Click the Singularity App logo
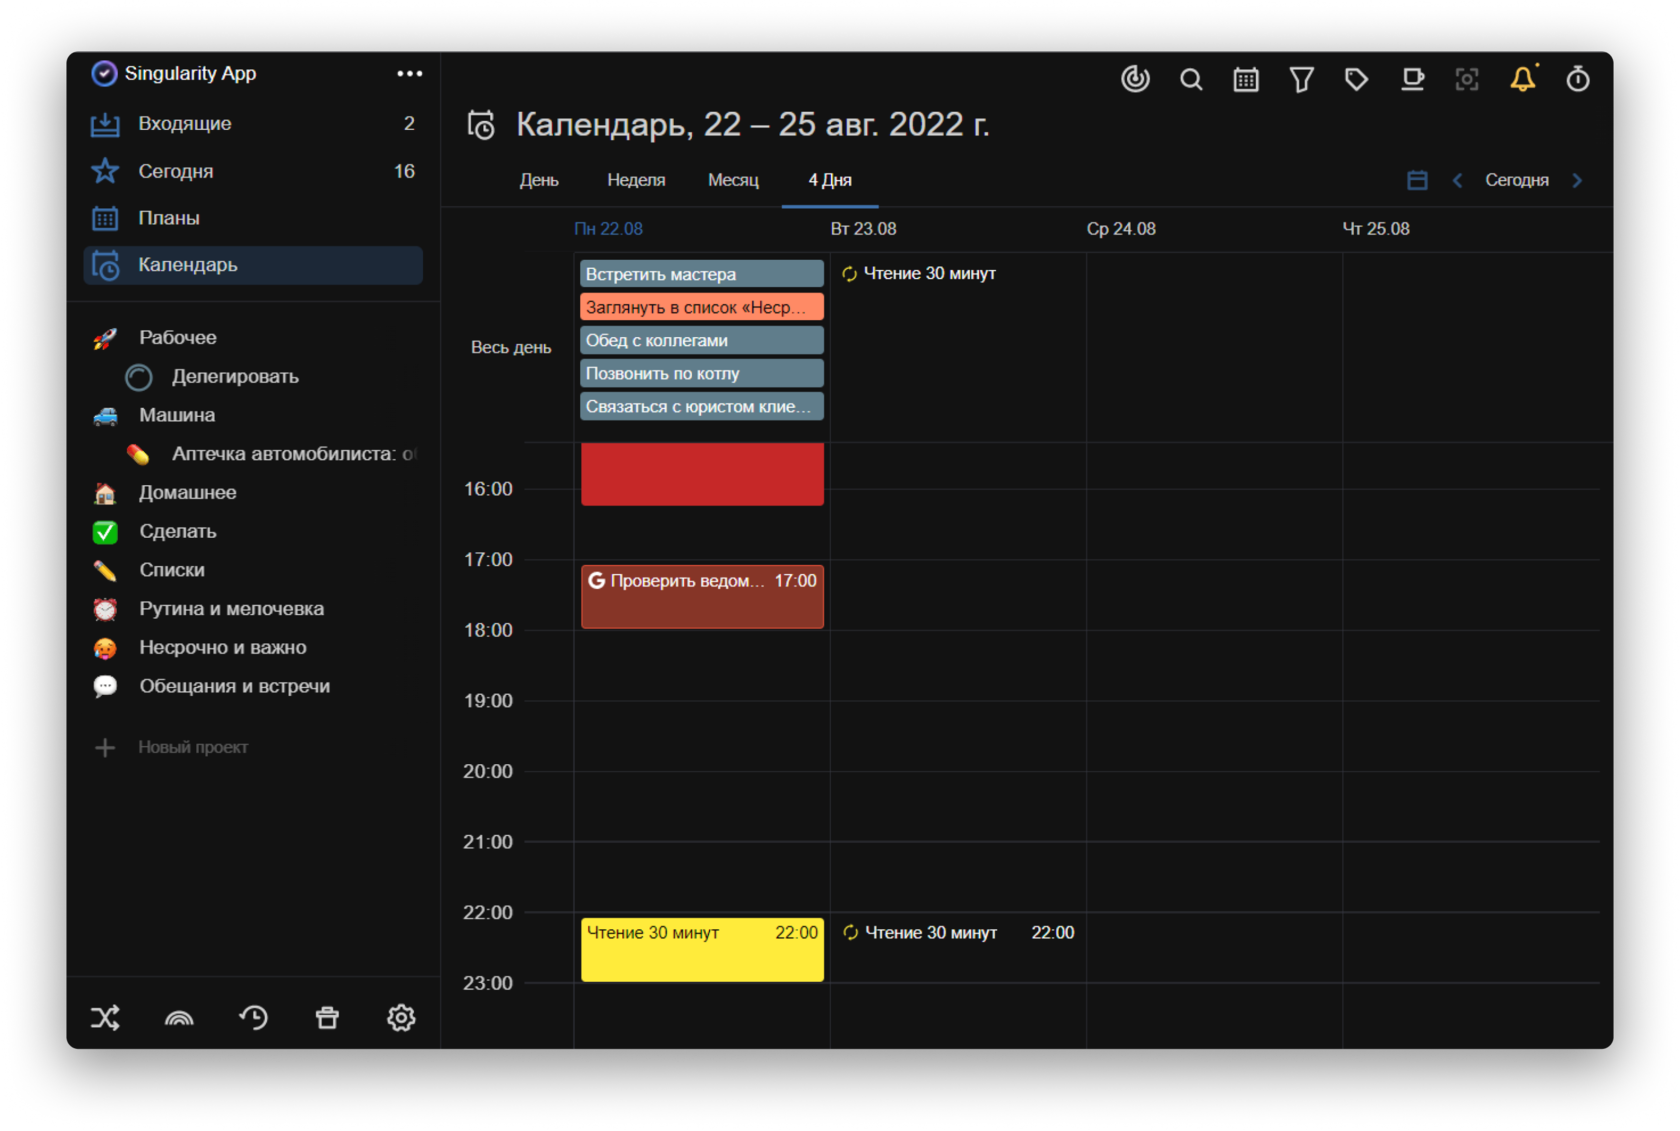 [104, 73]
